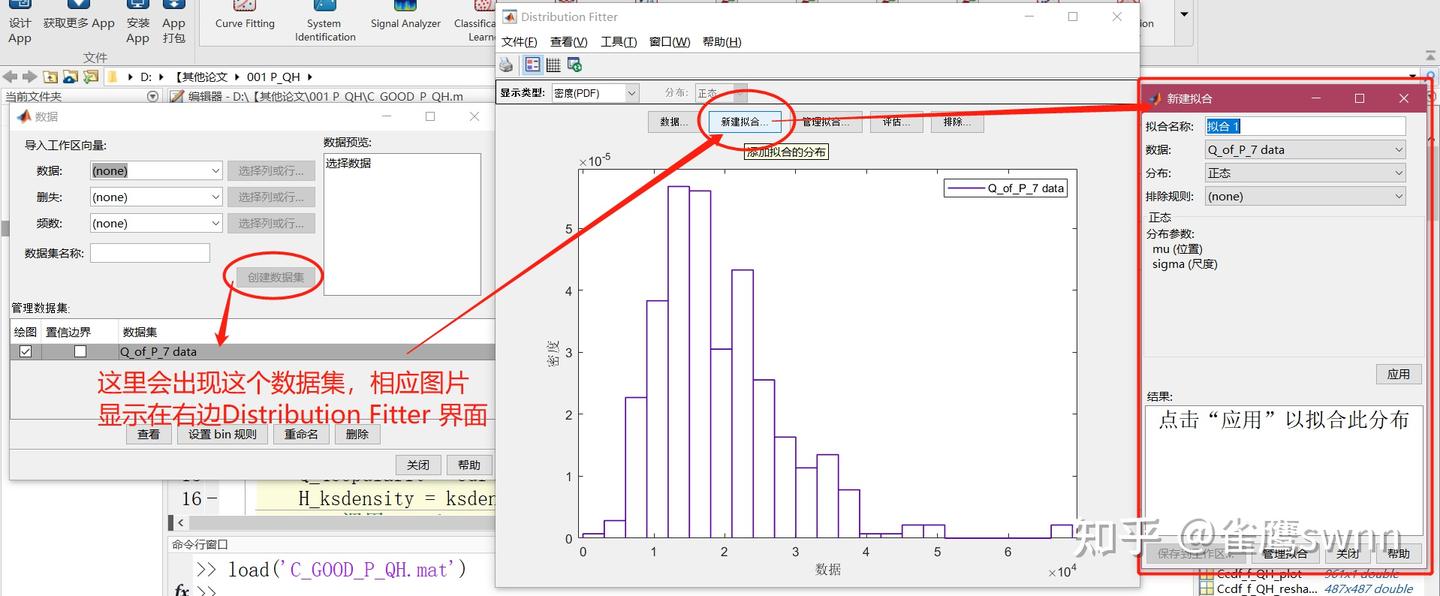Open the 排除规则 dropdown set to (none)
Viewport: 1440px width, 596px height.
click(1305, 196)
